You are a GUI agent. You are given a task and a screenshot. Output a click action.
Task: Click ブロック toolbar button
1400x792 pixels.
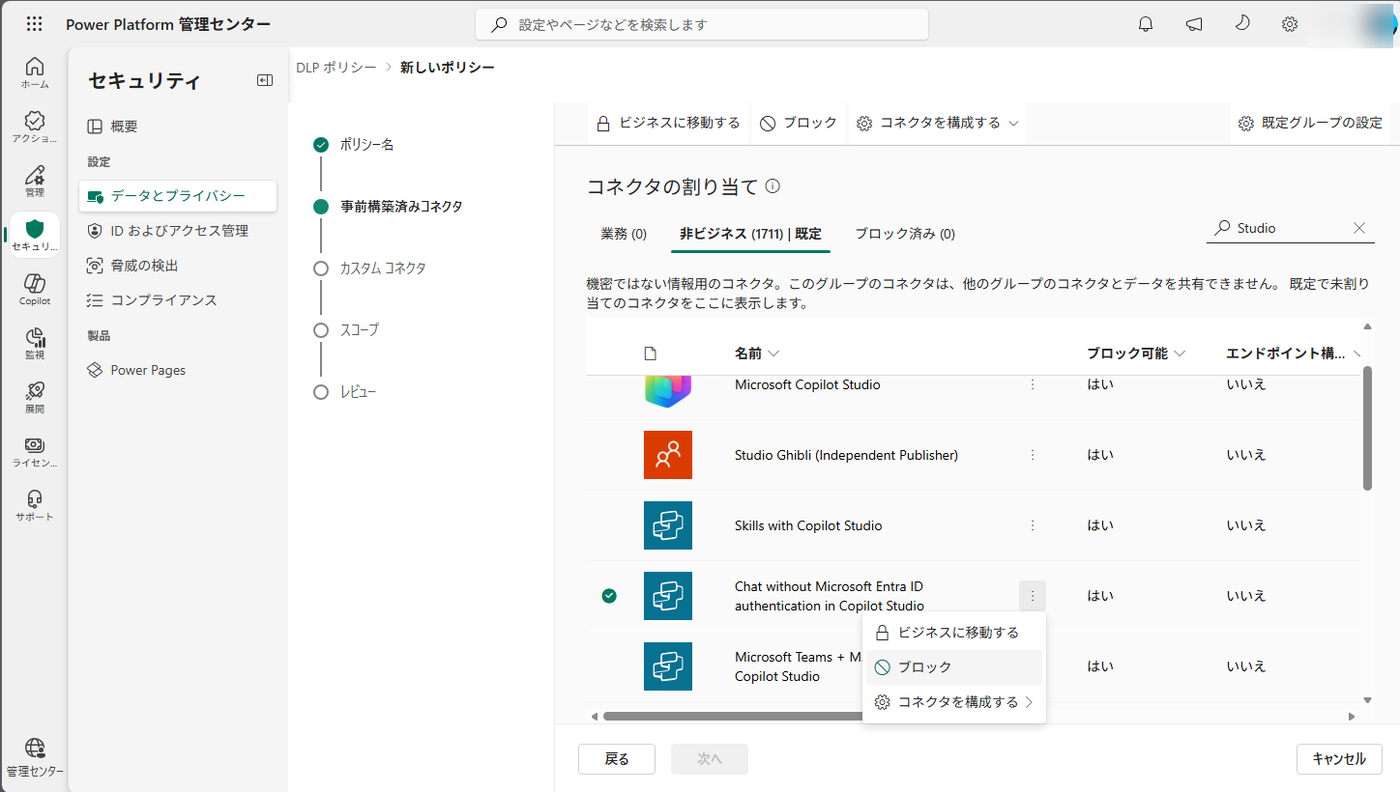coord(798,123)
